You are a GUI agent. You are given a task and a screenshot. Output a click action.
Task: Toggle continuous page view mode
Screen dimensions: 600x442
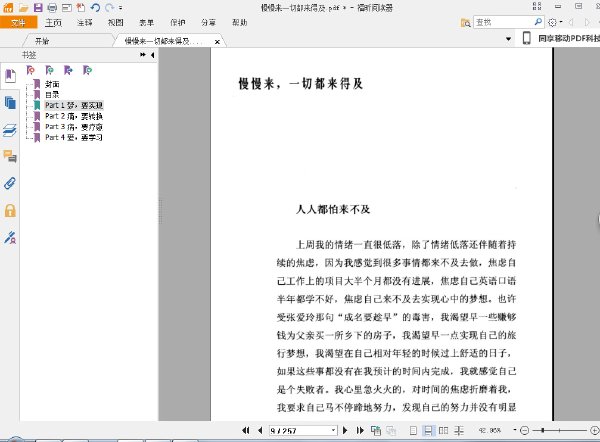(428, 431)
